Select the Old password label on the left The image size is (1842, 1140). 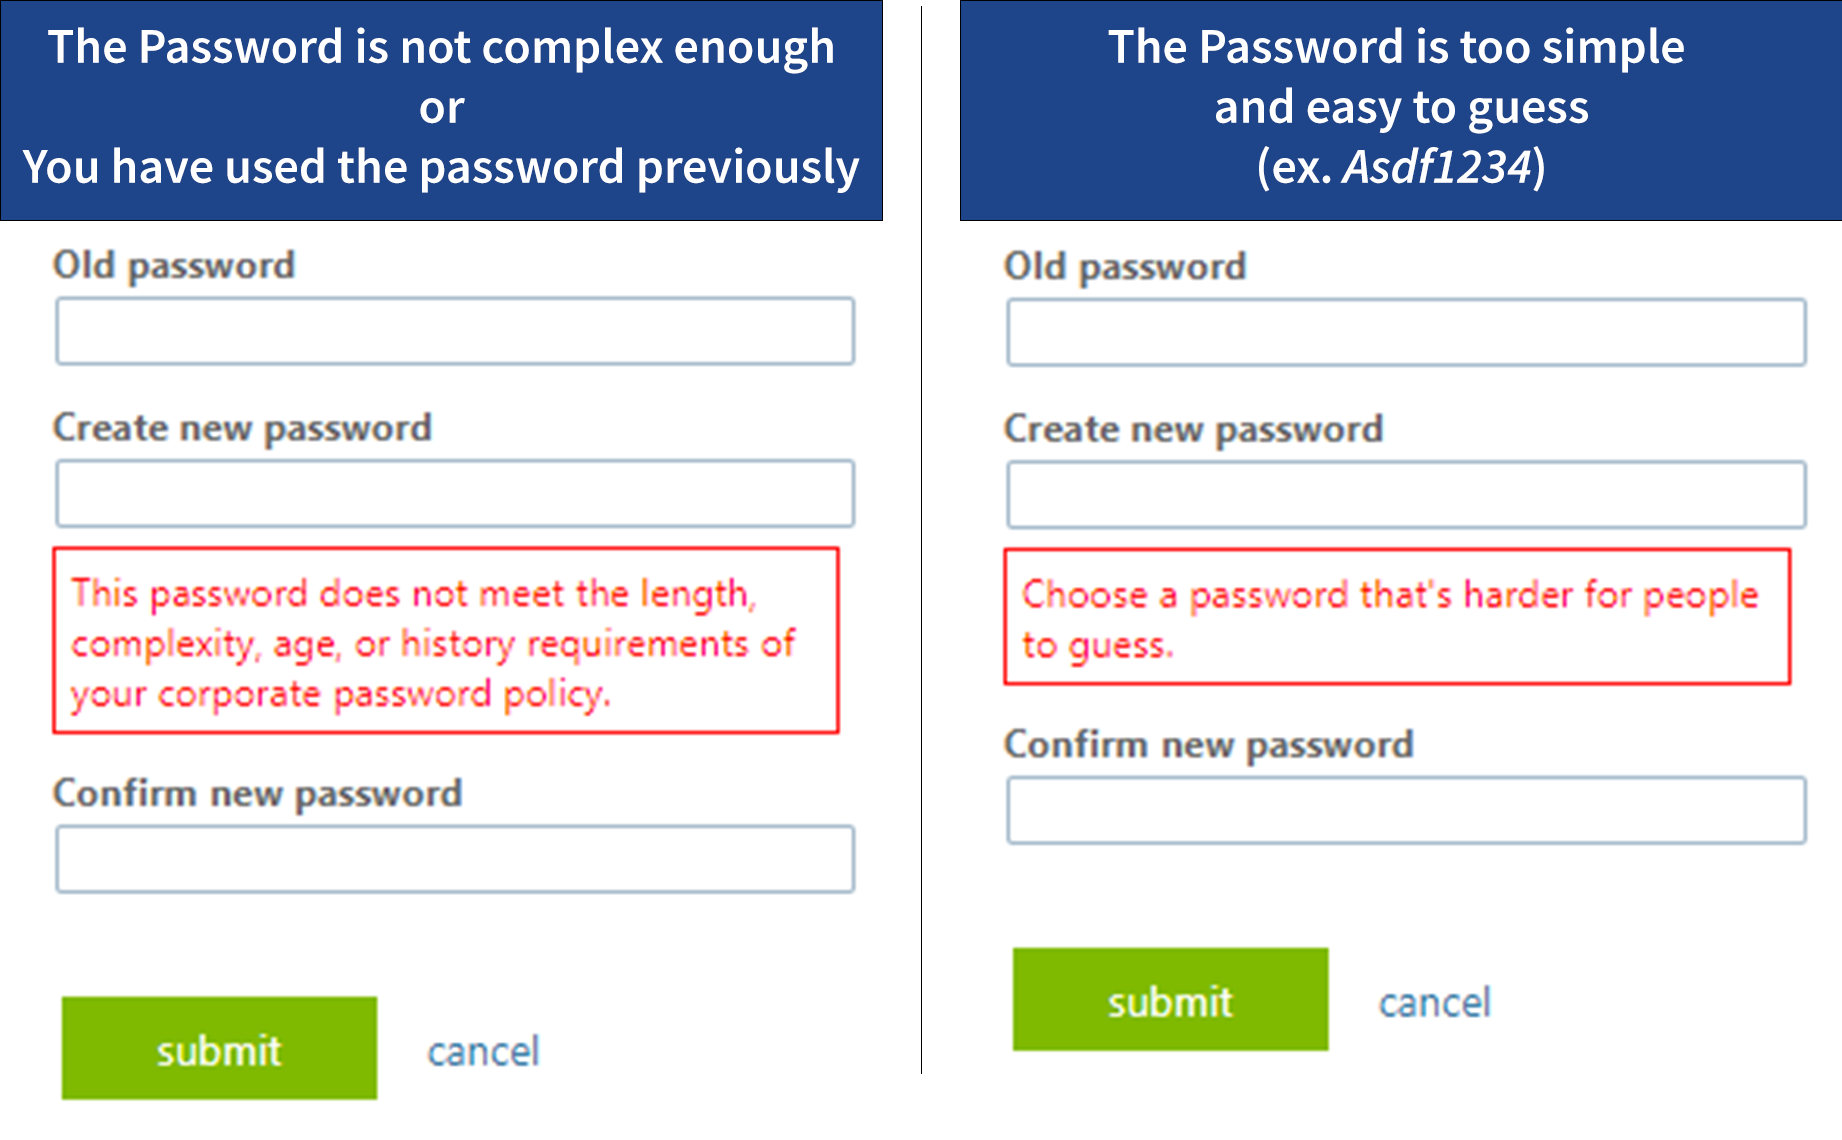174,264
